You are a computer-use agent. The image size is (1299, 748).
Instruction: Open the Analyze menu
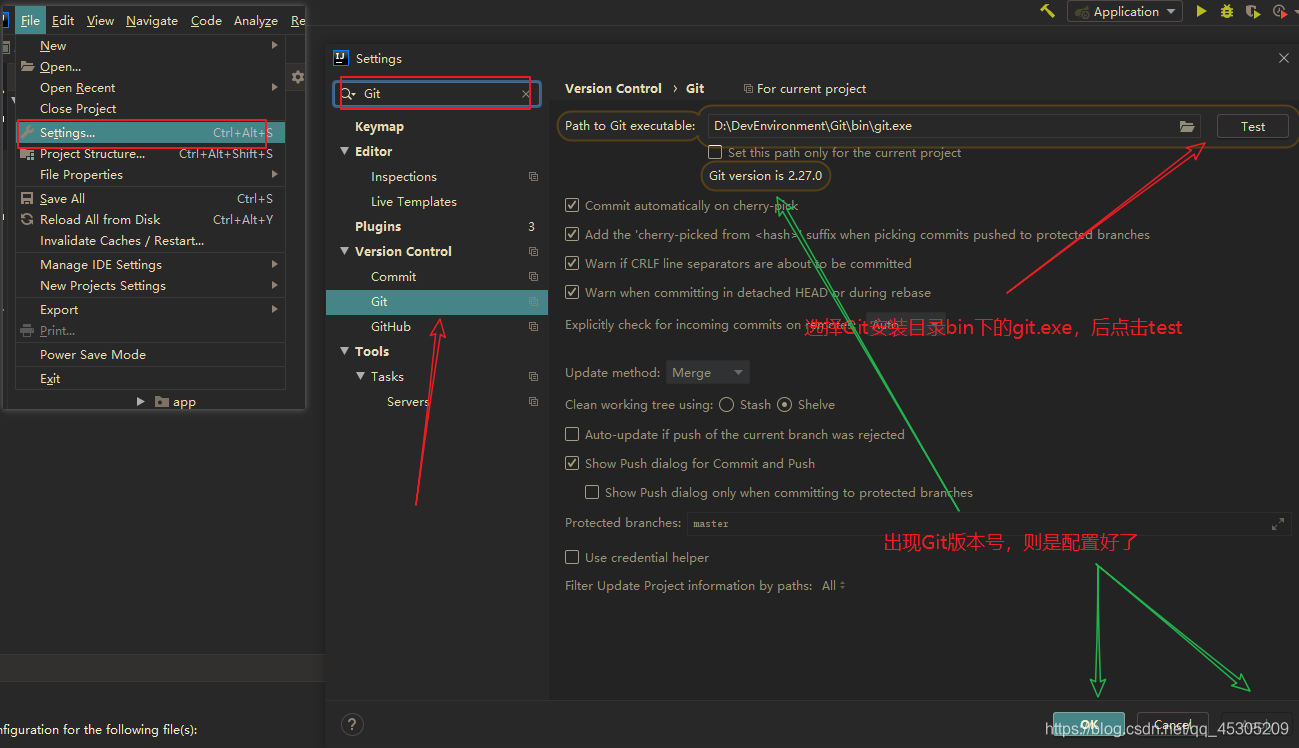pyautogui.click(x=256, y=20)
